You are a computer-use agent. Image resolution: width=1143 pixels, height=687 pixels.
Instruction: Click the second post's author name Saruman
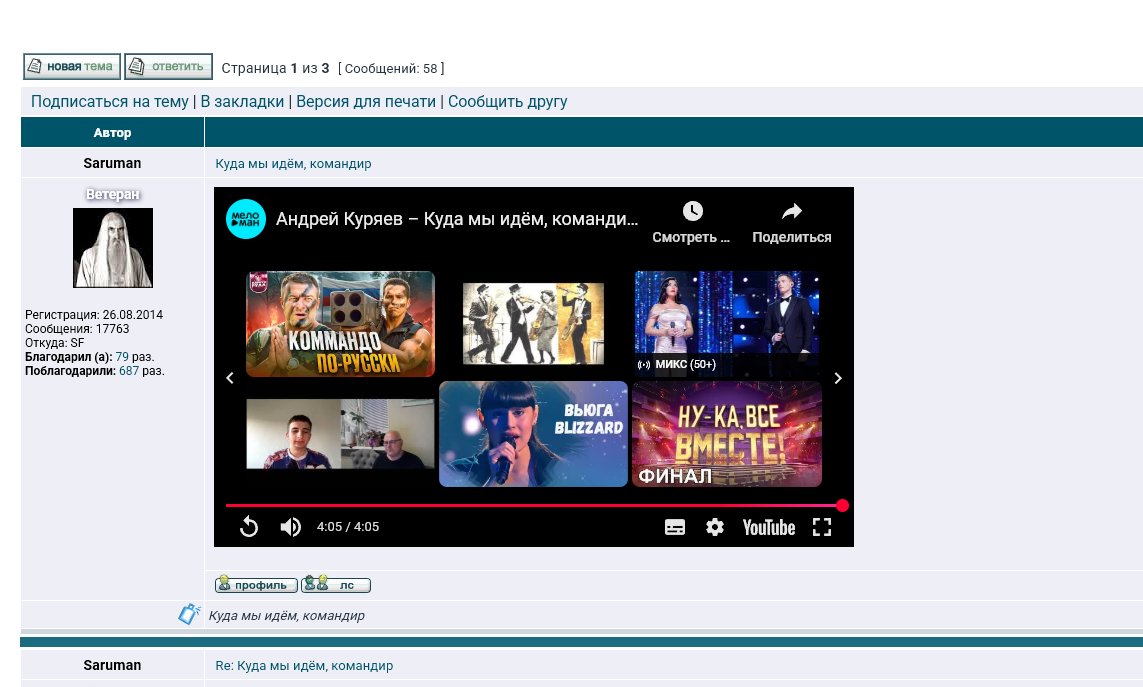tap(112, 665)
